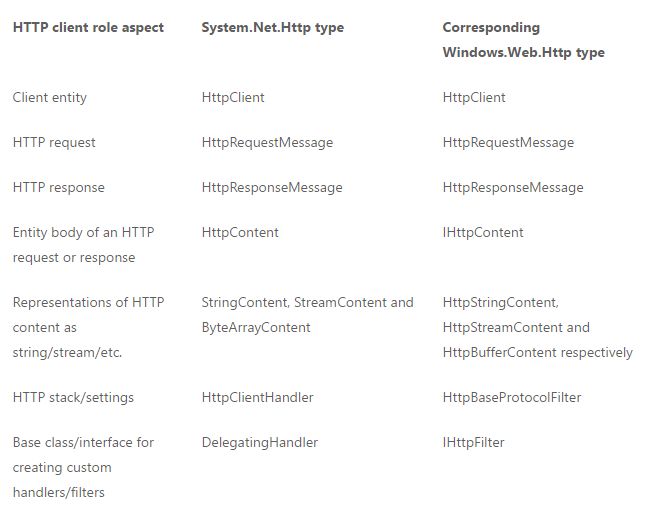This screenshot has height=514, width=650.
Task: Click the DelegatingHandler entry
Action: (x=260, y=443)
